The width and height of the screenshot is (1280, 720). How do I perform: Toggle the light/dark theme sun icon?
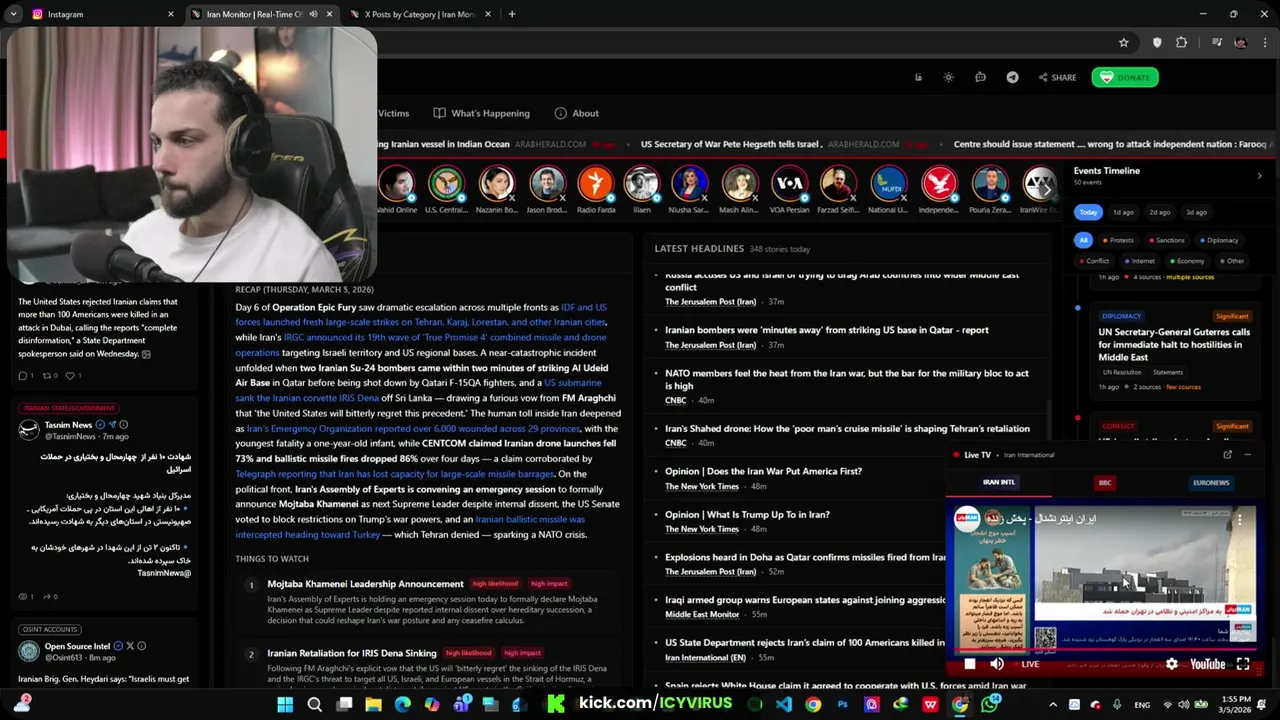click(948, 77)
